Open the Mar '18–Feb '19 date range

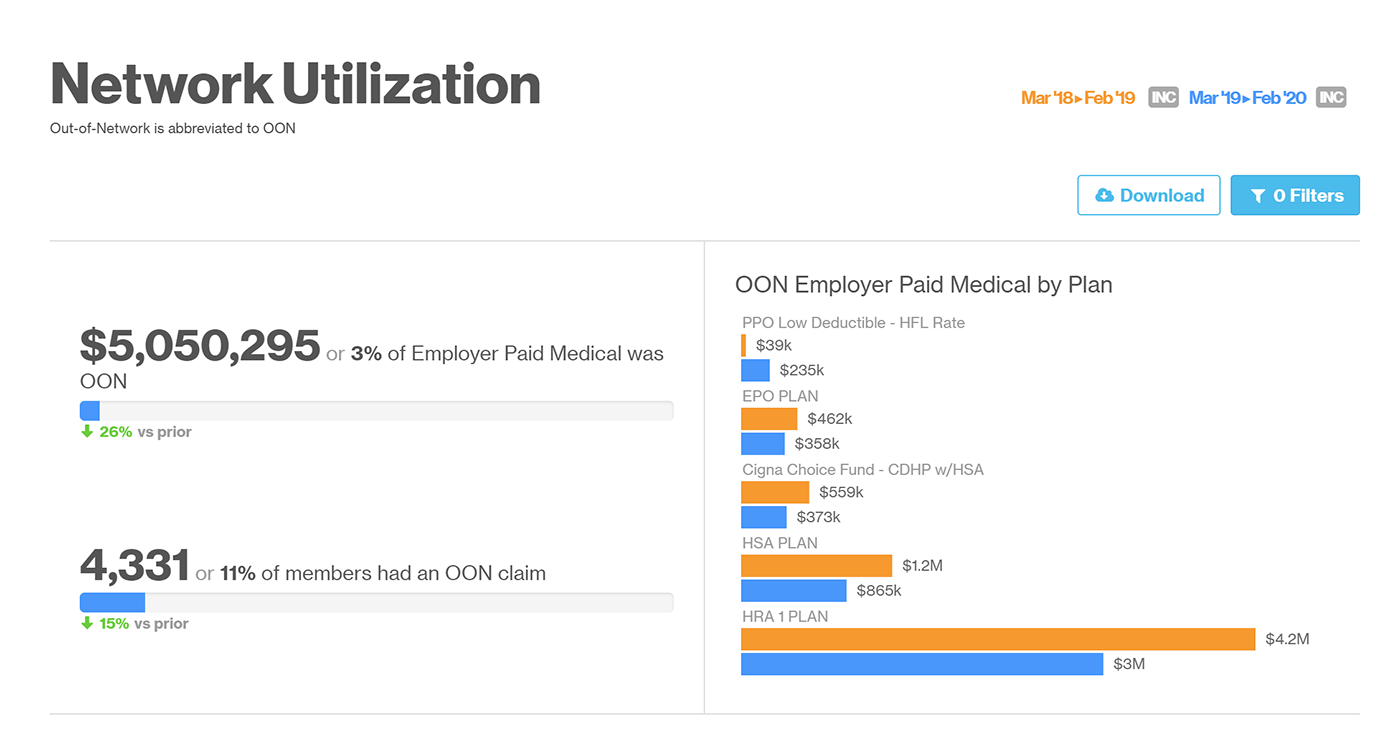click(1078, 98)
